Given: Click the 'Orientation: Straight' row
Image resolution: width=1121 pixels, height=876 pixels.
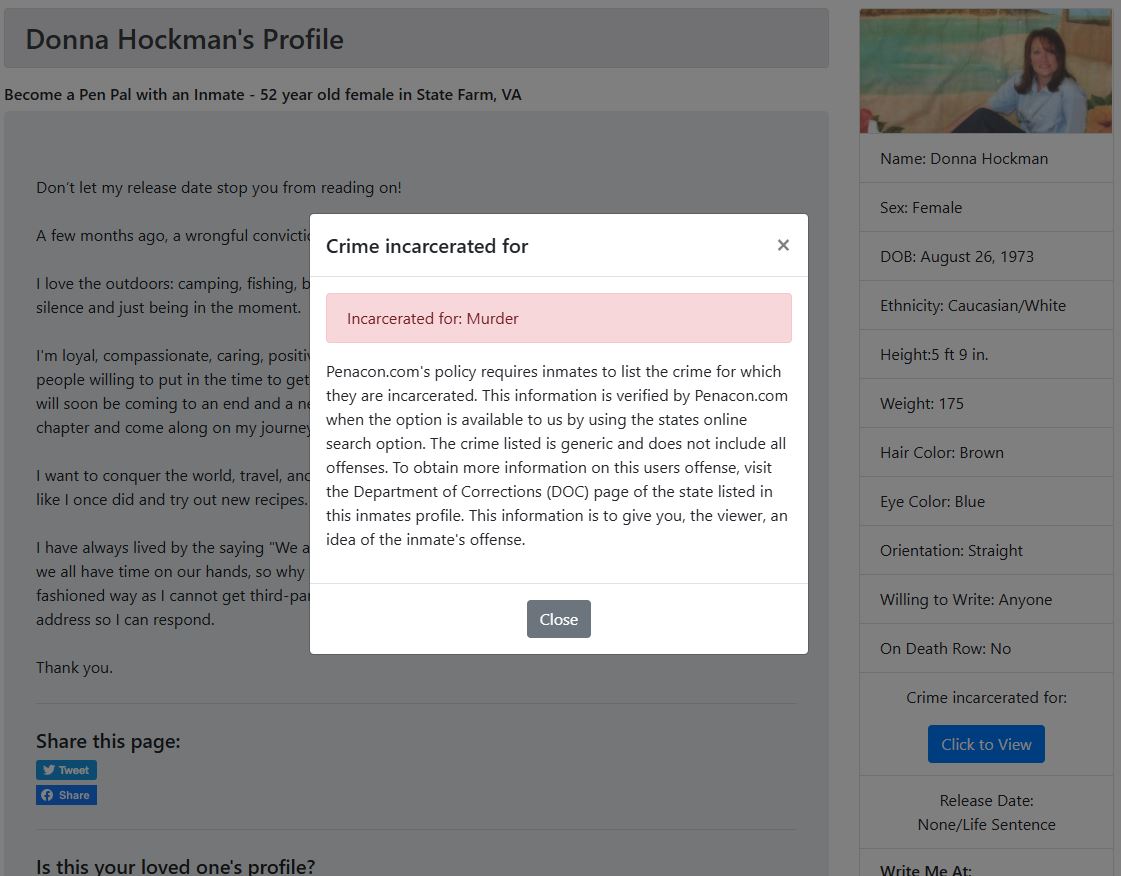Looking at the screenshot, I should [985, 551].
